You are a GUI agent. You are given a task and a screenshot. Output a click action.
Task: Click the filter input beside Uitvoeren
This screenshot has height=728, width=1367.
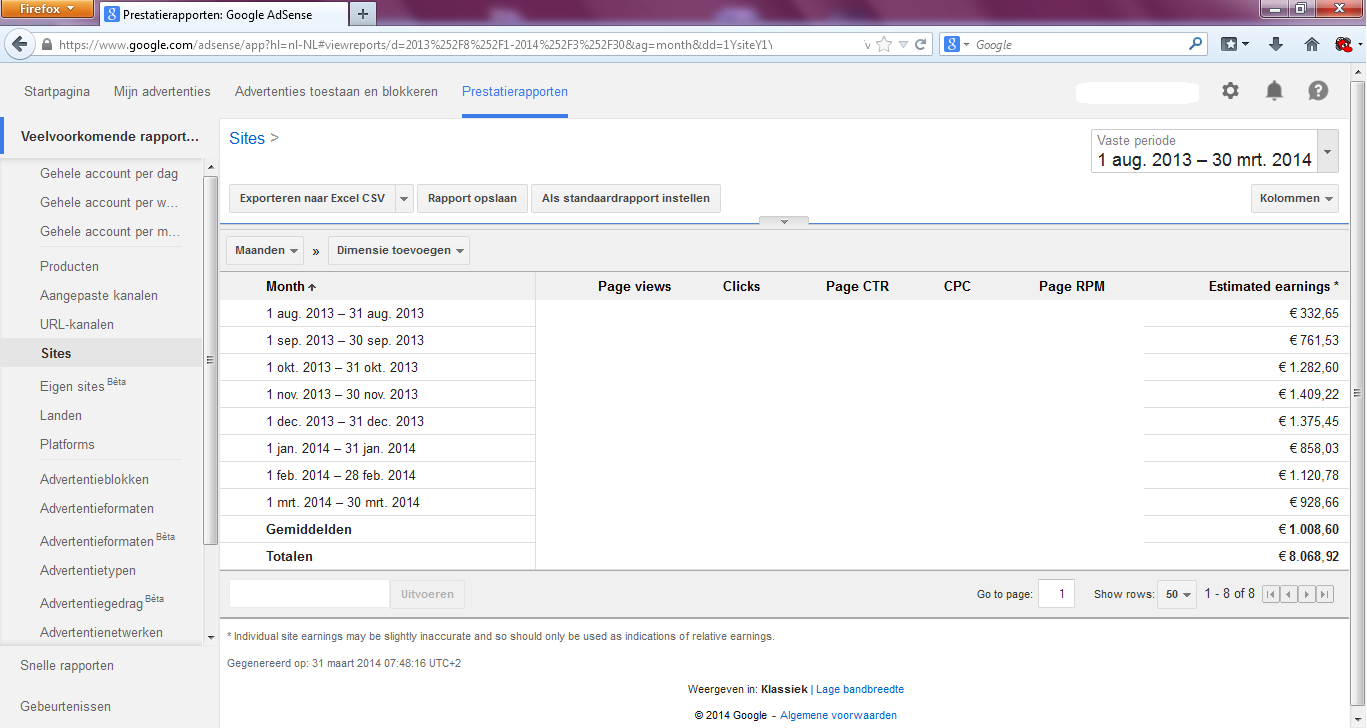(309, 594)
